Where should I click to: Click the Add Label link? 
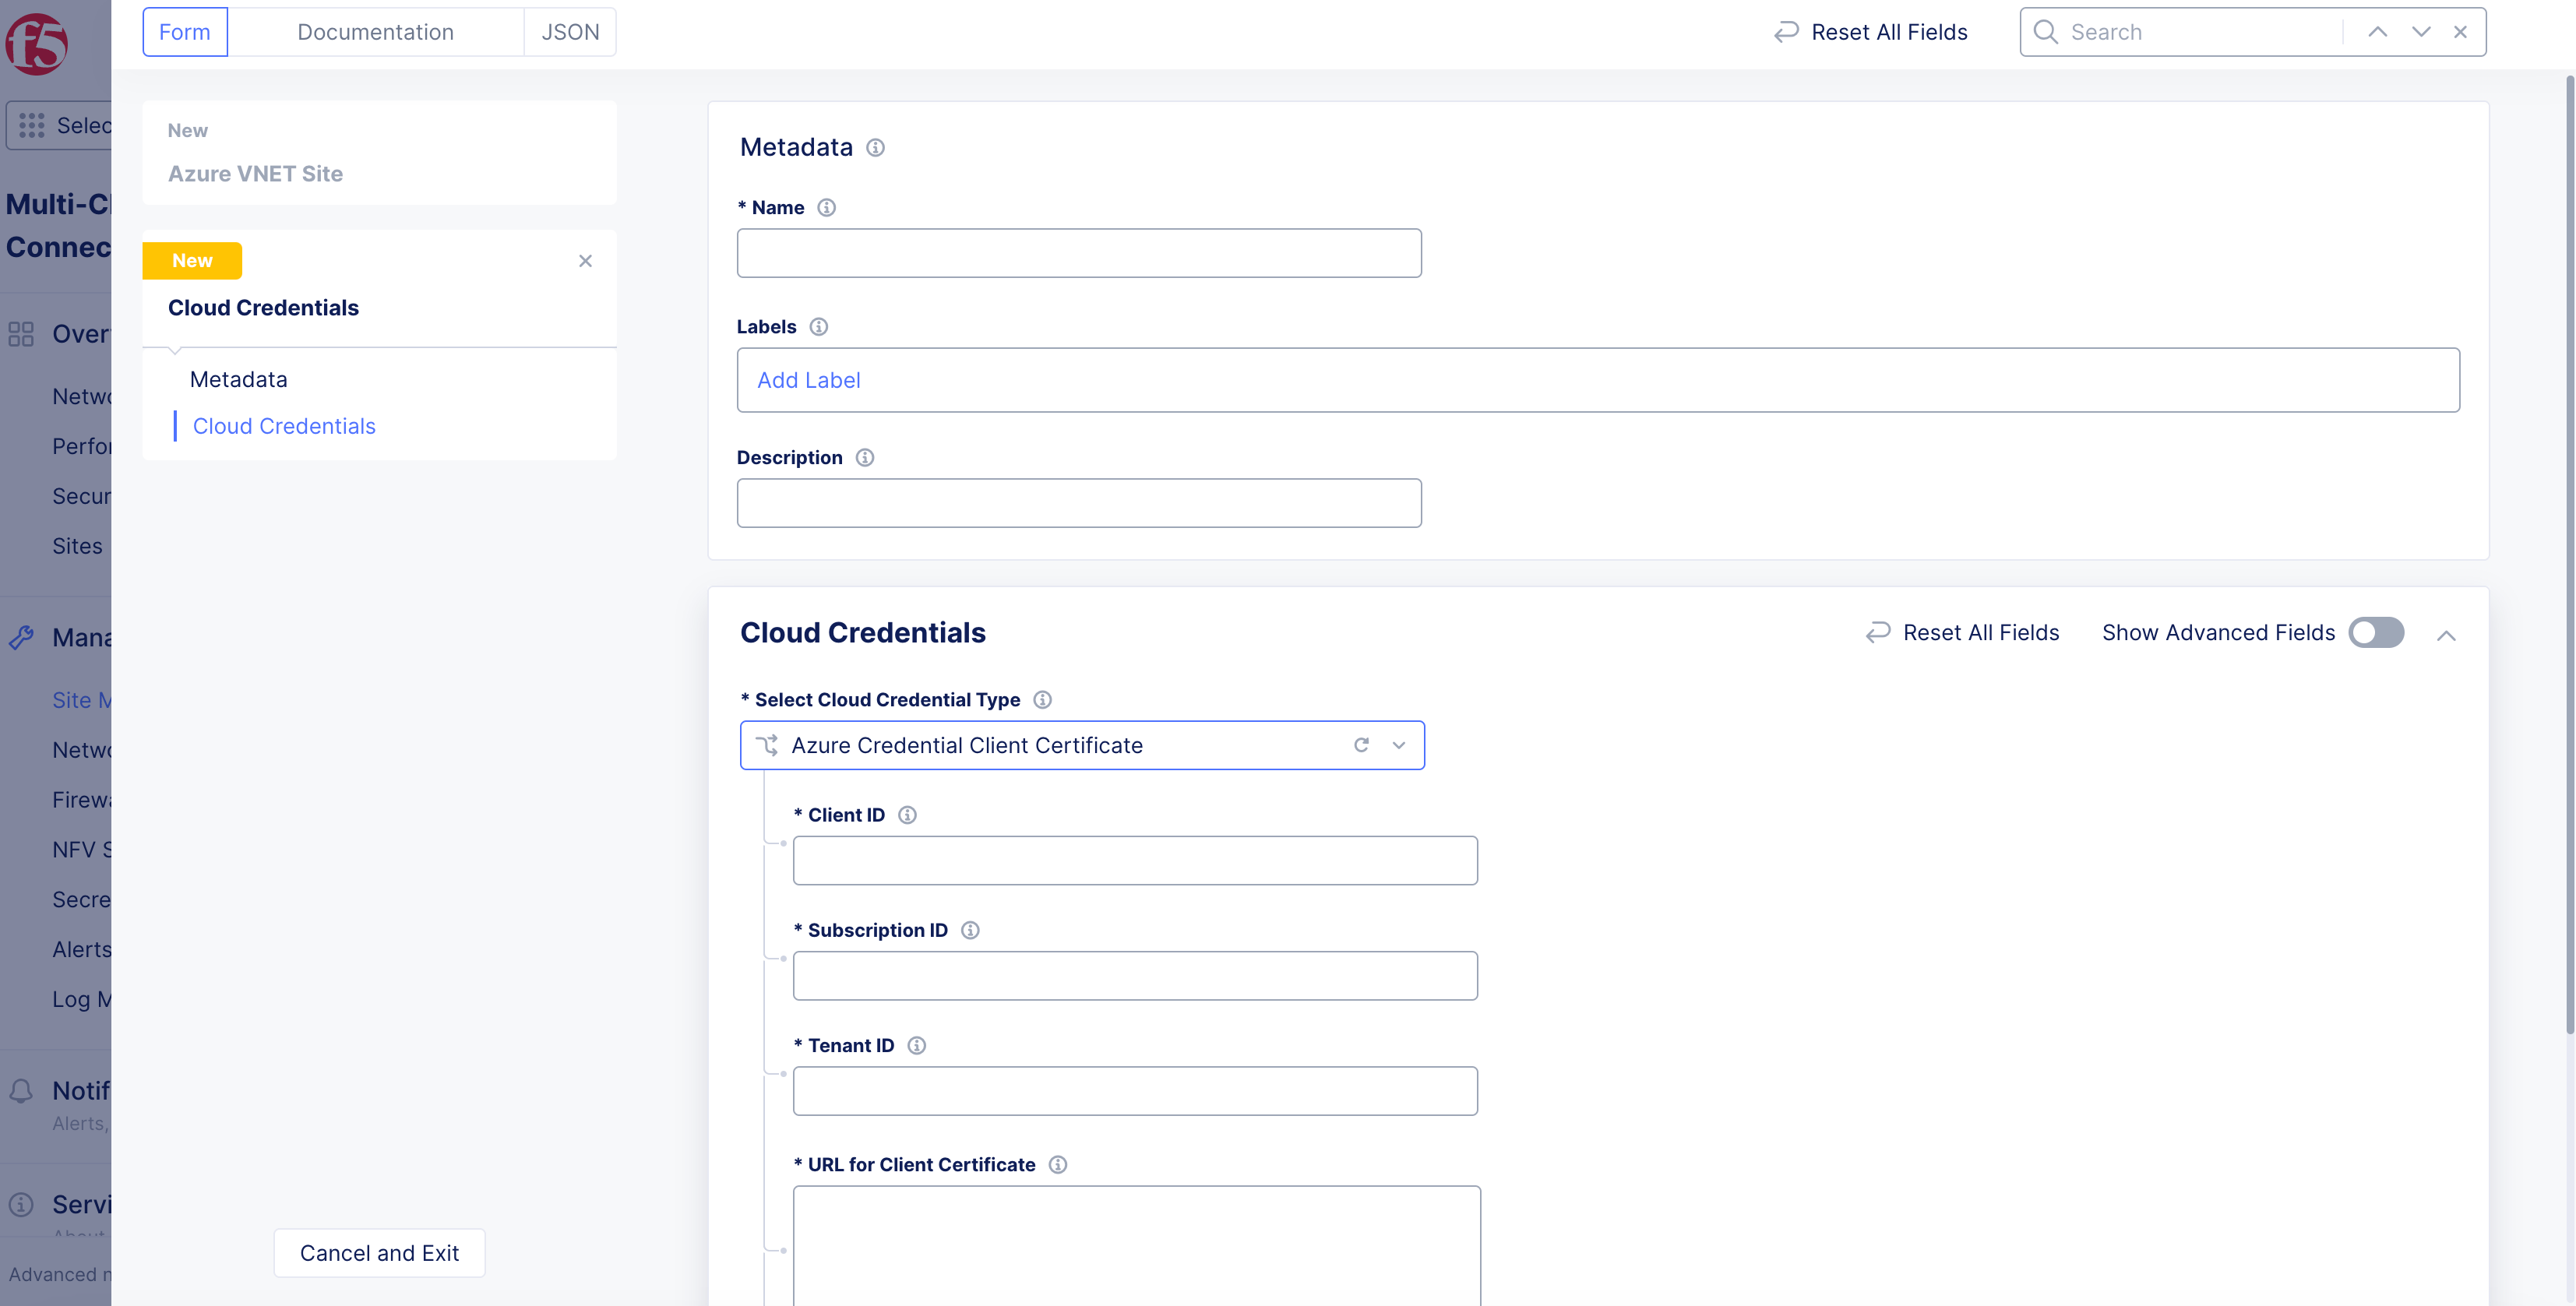click(808, 380)
